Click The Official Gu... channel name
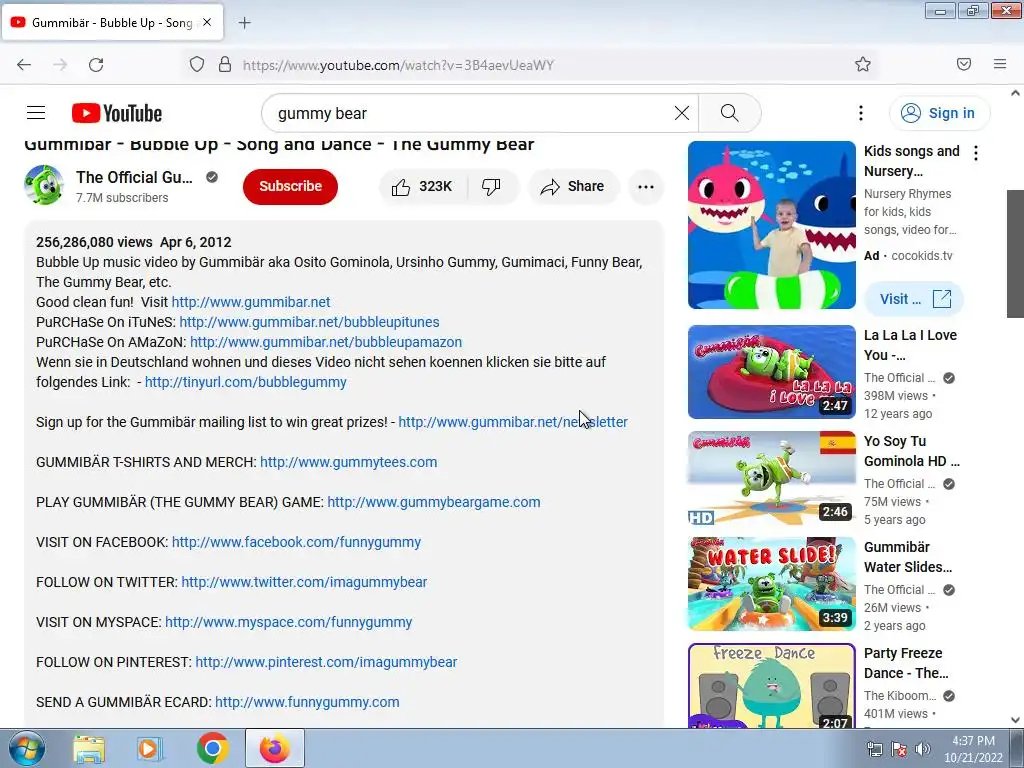Screen dimensions: 1024x768 click(x=134, y=177)
